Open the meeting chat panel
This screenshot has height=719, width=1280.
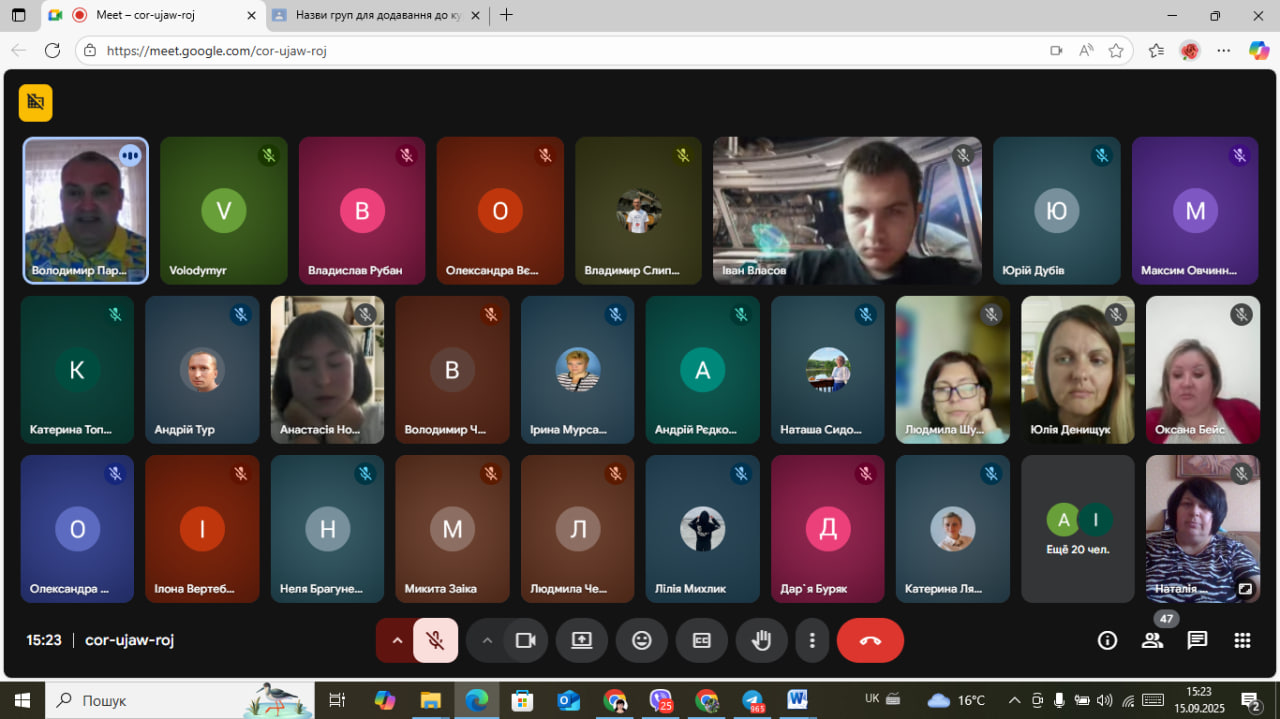point(1197,641)
